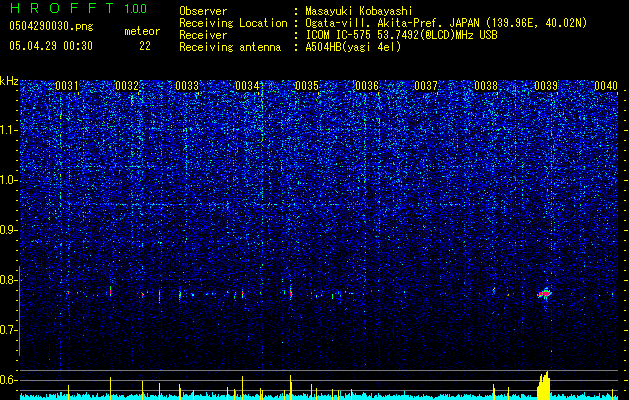Click the HROFFT 1.0.0 title text
Viewport: 629px width, 400px height.
tap(78, 9)
